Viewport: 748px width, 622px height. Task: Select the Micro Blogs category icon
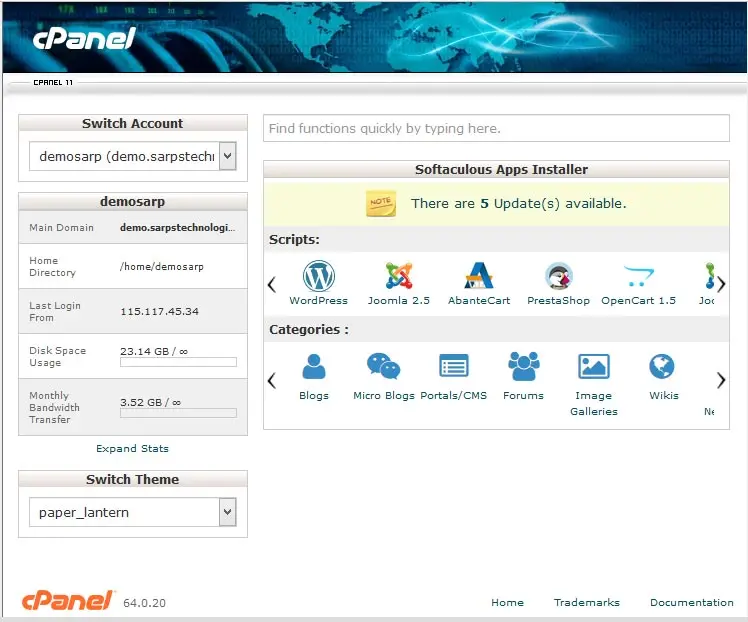coord(383,368)
